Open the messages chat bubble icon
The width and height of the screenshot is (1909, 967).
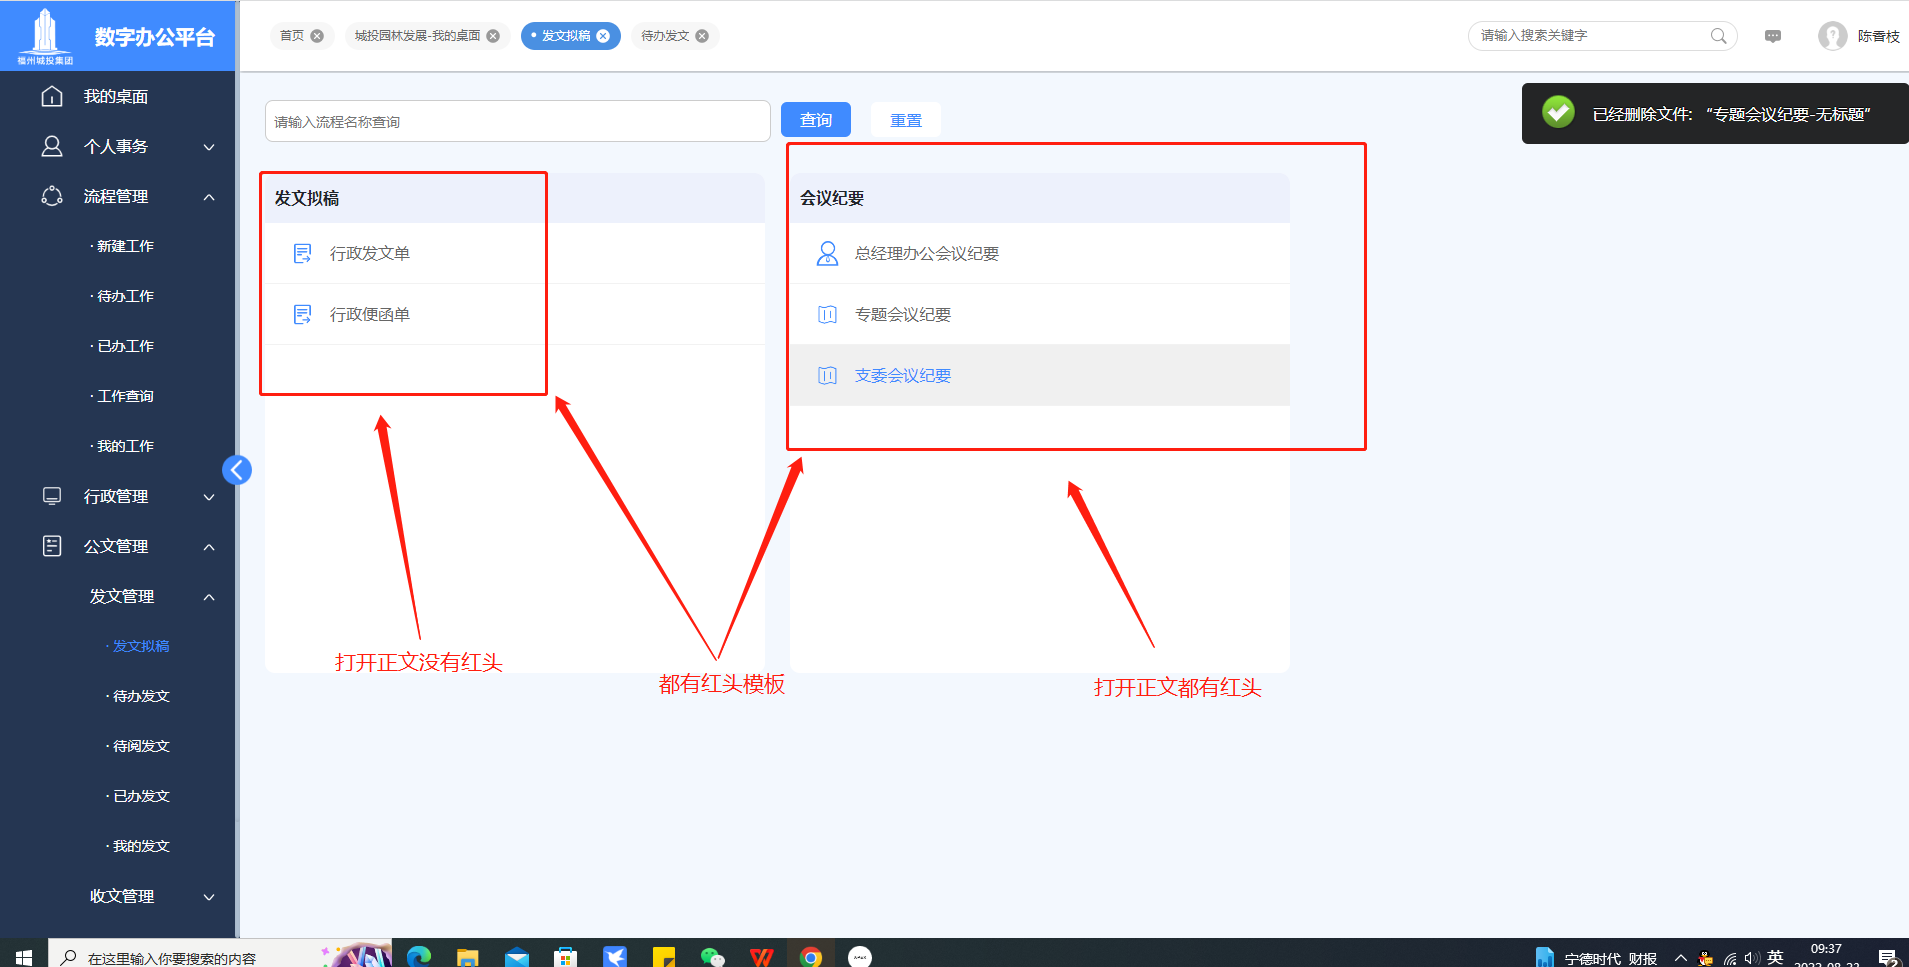(x=1773, y=36)
